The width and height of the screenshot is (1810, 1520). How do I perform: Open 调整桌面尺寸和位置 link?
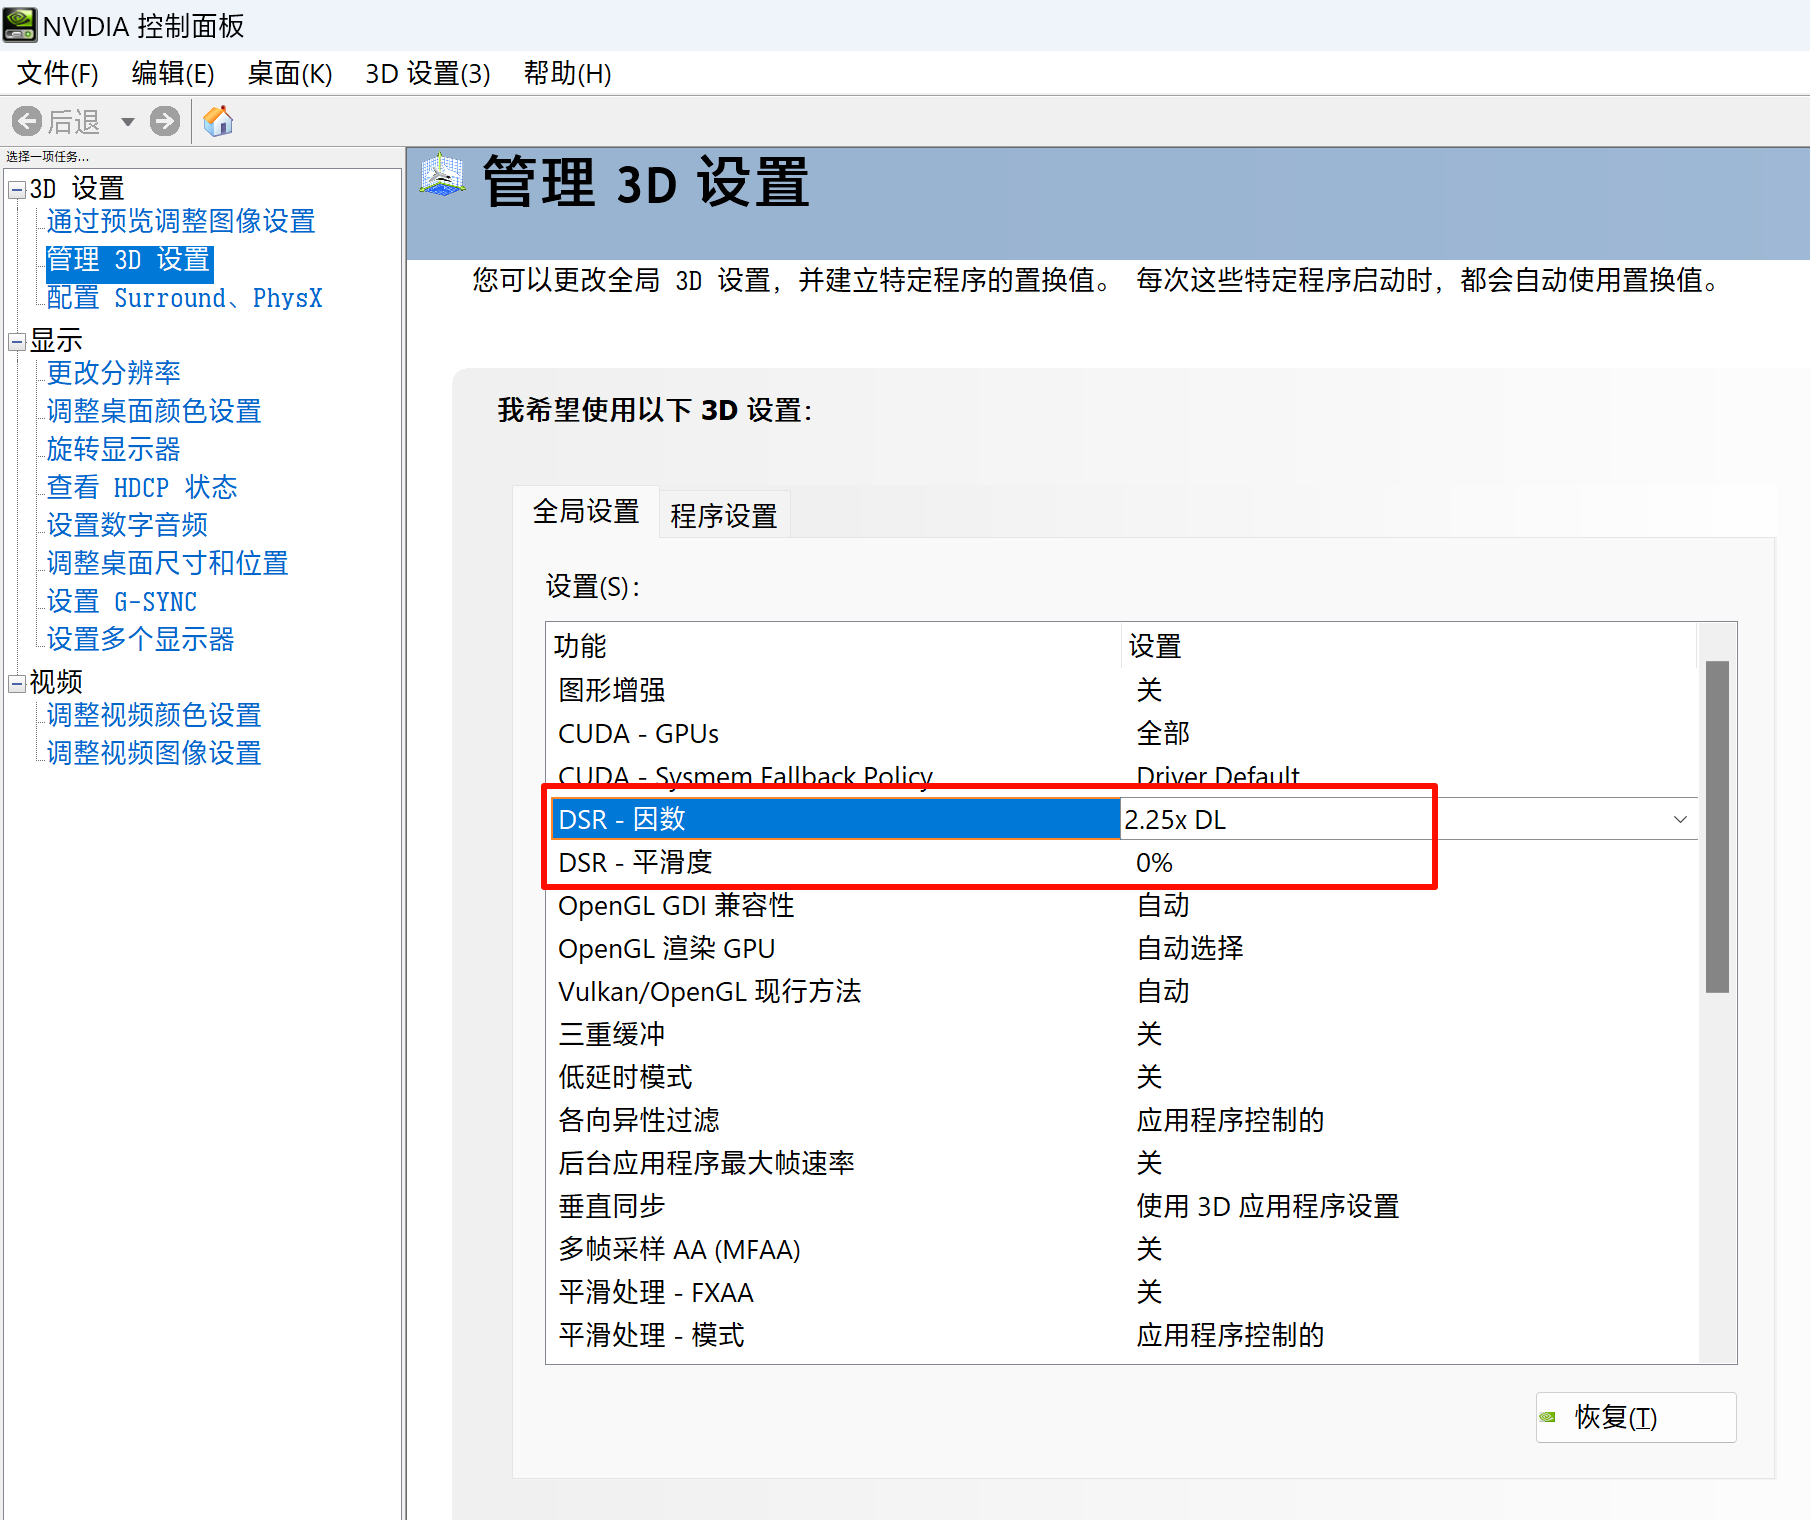click(168, 563)
